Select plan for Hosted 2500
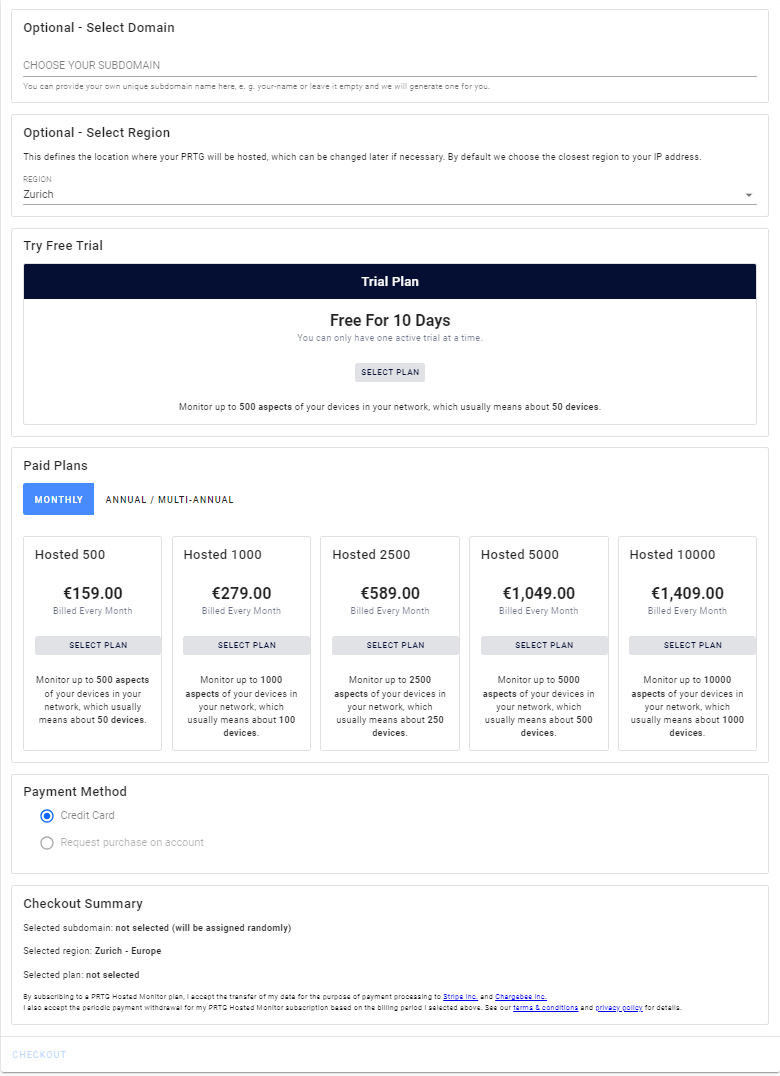The width and height of the screenshot is (780, 1076). [395, 645]
